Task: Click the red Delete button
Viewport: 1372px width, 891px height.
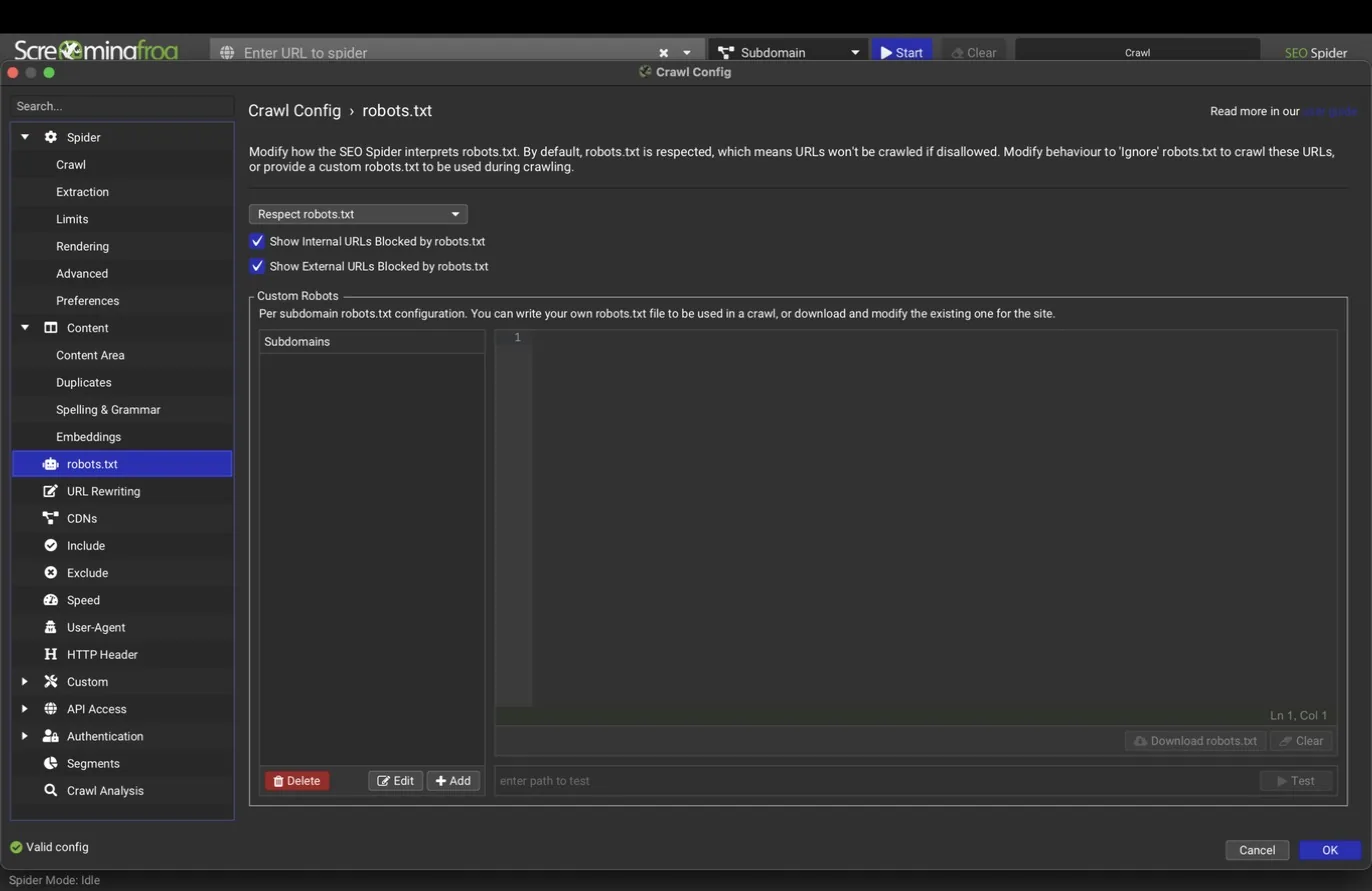Action: click(297, 781)
